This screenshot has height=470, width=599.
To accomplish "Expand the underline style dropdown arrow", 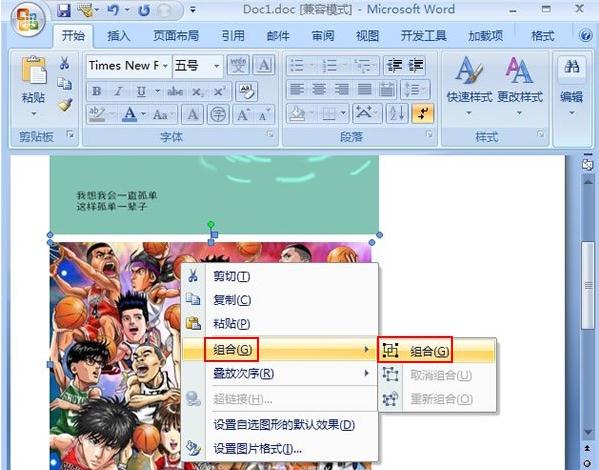I will (x=157, y=91).
